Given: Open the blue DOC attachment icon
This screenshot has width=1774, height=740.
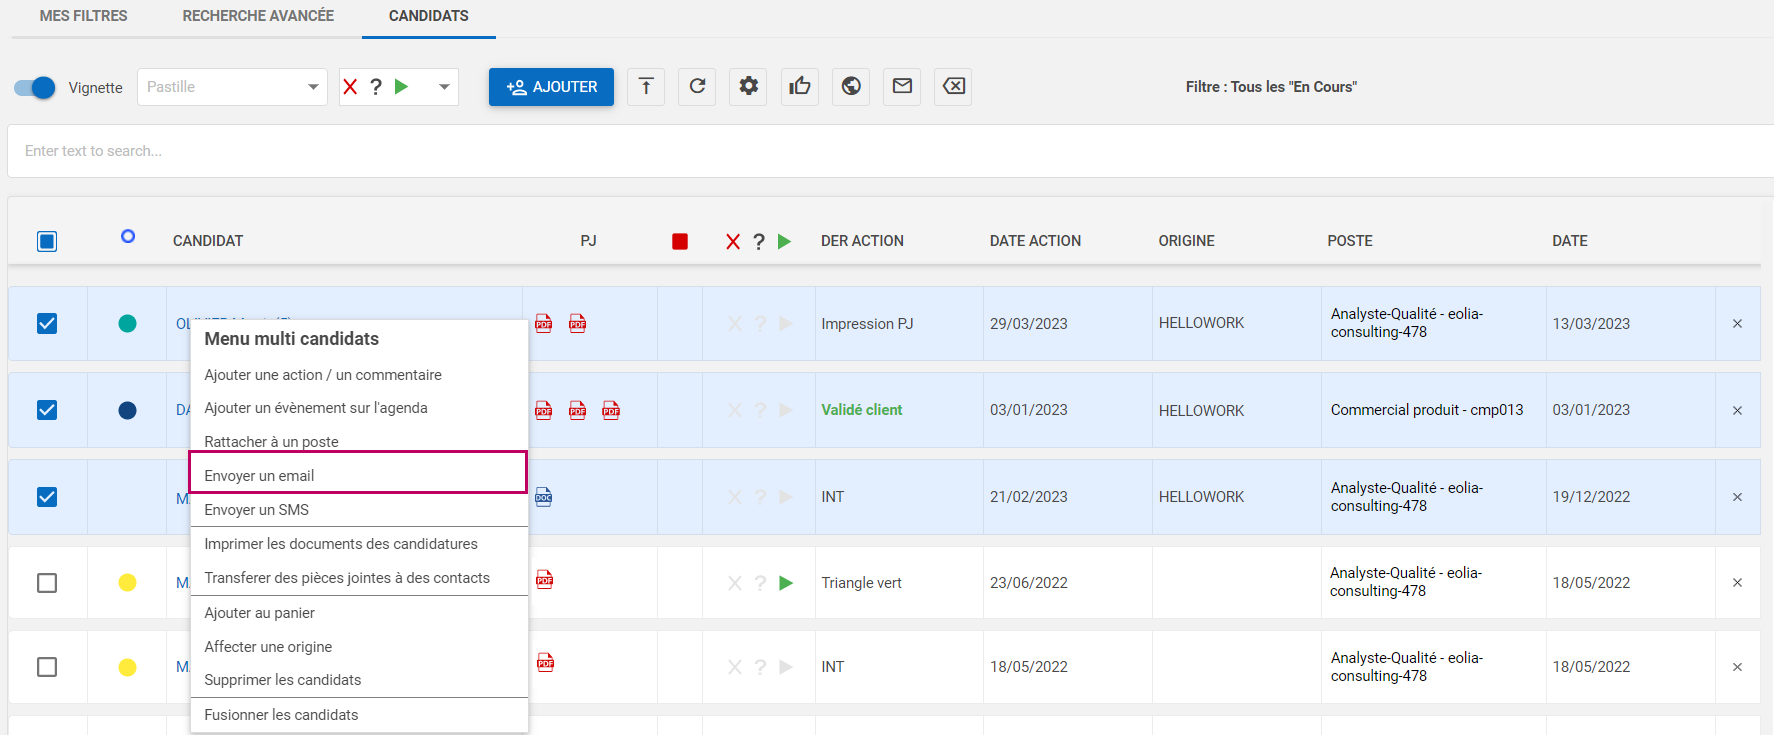Looking at the screenshot, I should pos(544,497).
